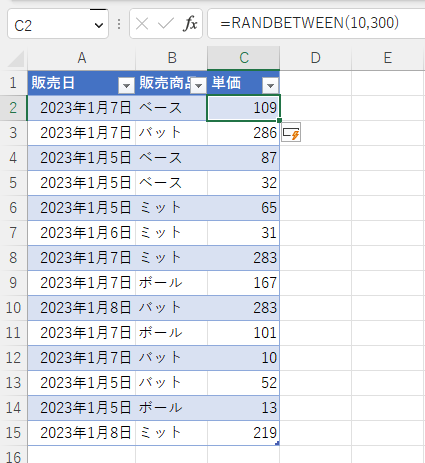The height and width of the screenshot is (463, 425).
Task: Select column C header
Action: pyautogui.click(x=244, y=58)
